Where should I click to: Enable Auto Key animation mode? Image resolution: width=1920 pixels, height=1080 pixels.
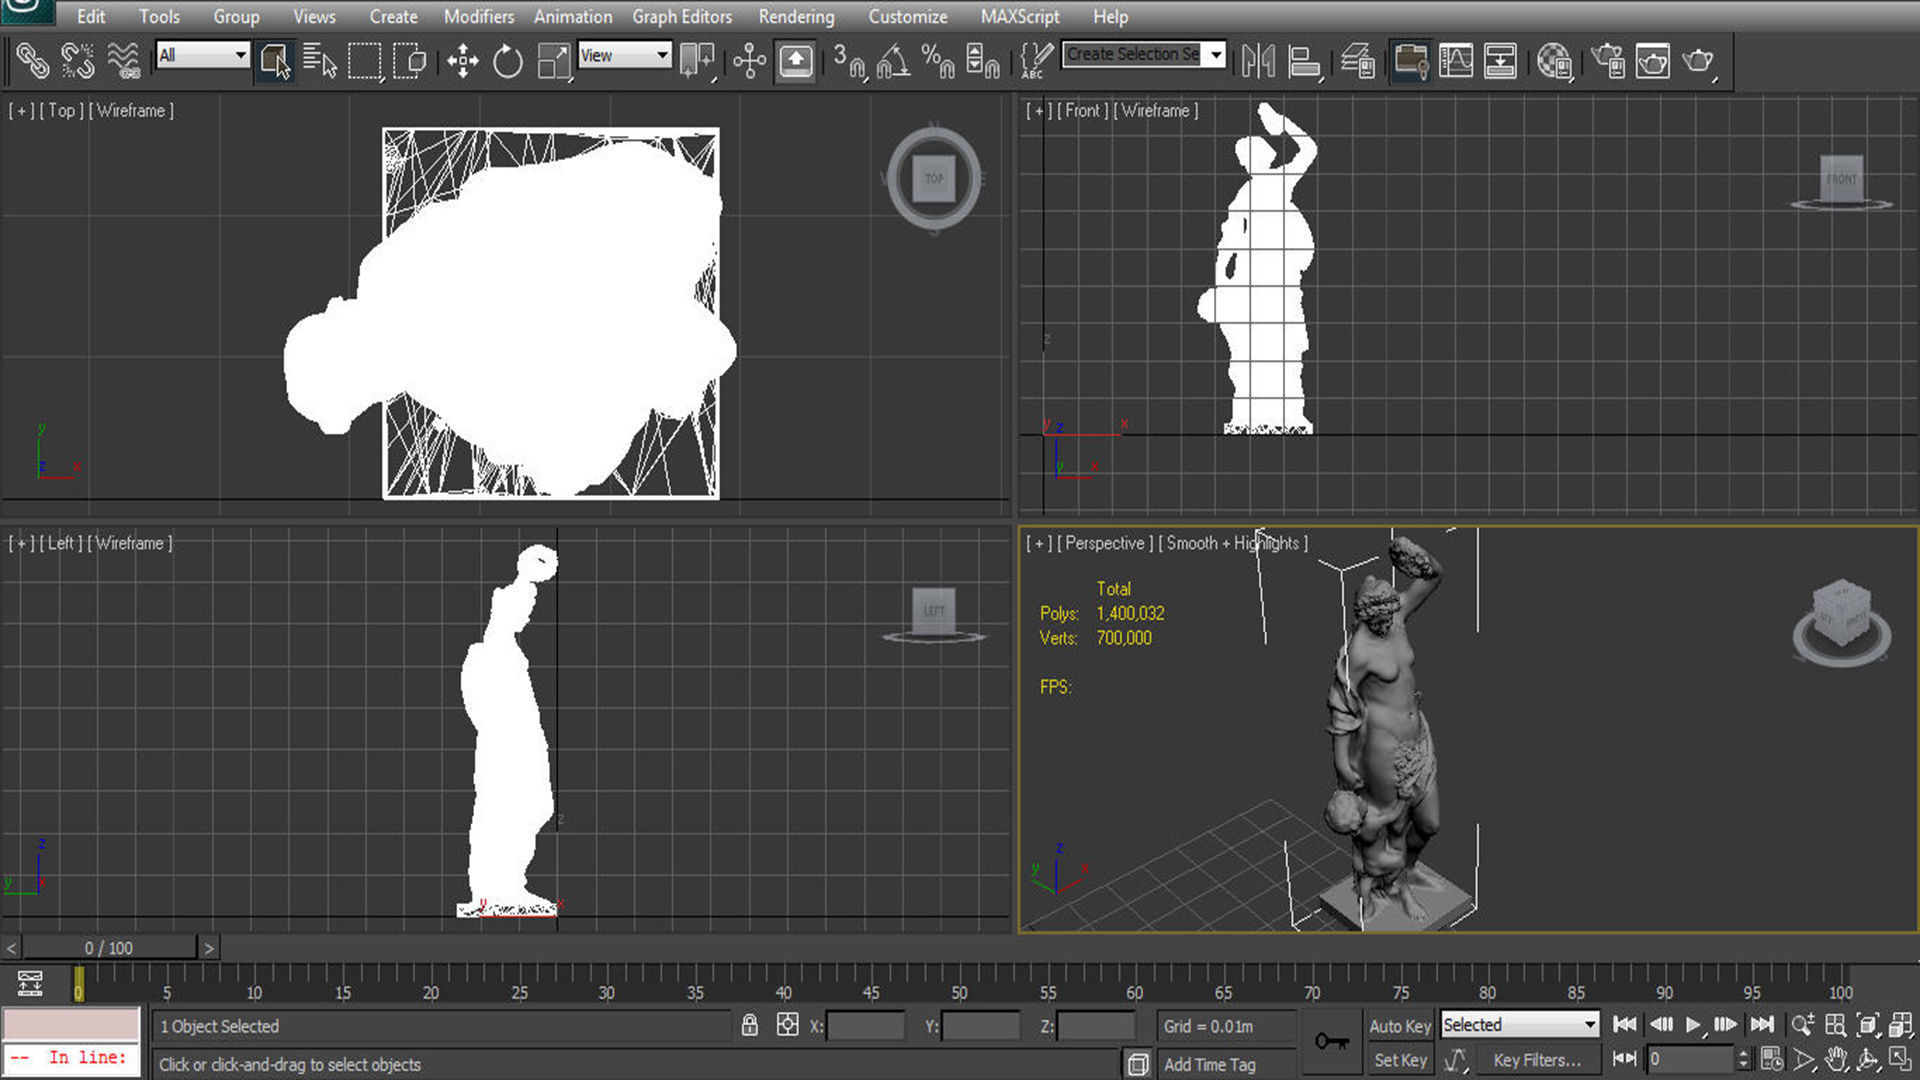(1400, 1026)
